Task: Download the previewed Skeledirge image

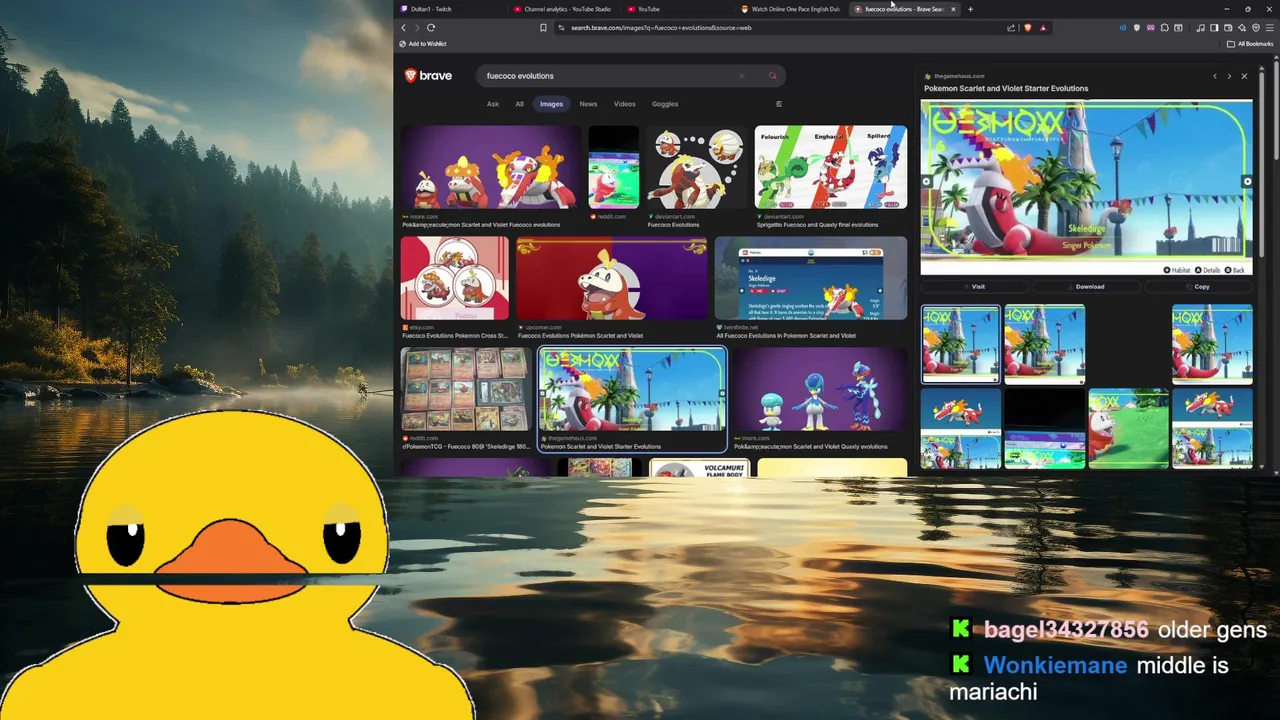Action: 1087,287
